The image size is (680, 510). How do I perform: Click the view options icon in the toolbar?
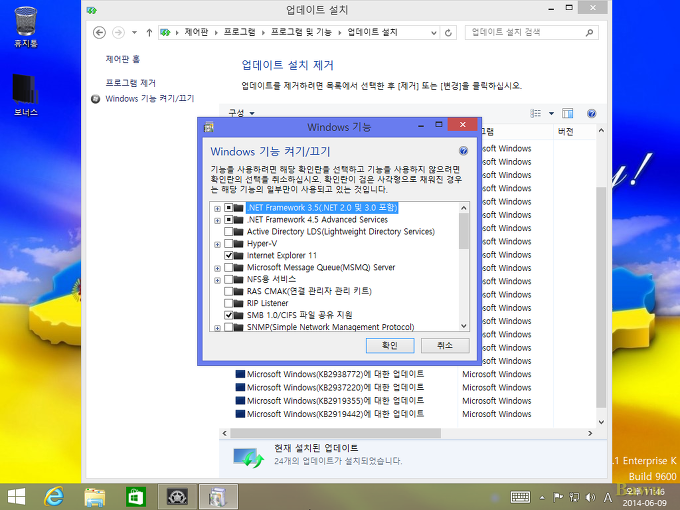536,114
